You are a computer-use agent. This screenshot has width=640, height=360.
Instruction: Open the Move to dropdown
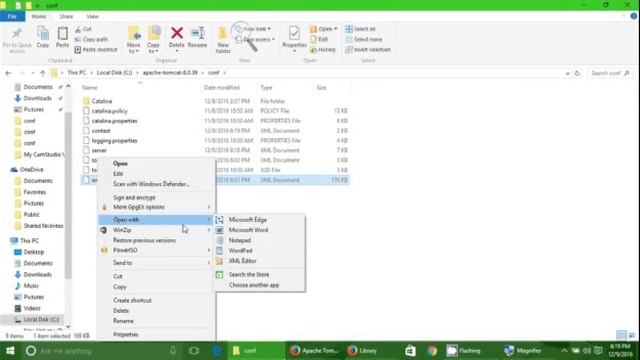(133, 40)
